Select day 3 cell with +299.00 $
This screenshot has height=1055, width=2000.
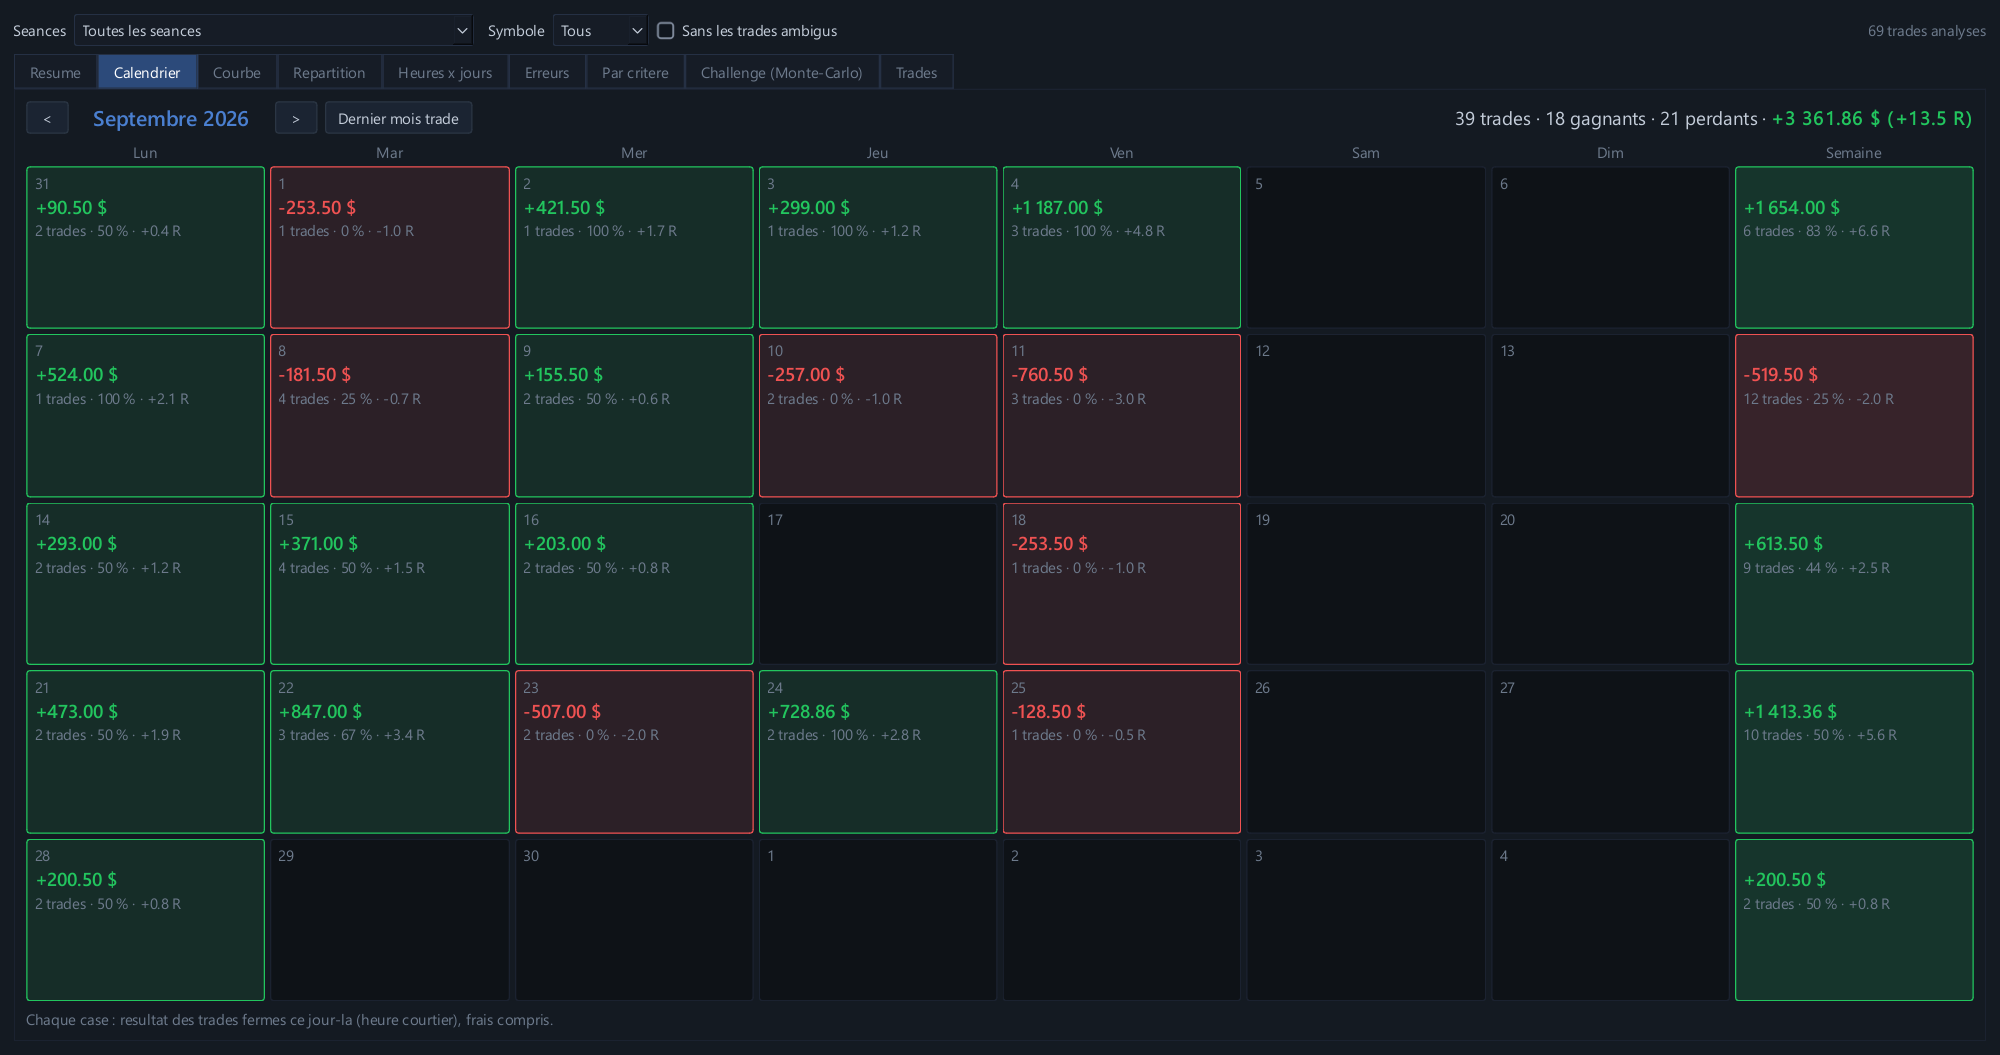tap(878, 247)
